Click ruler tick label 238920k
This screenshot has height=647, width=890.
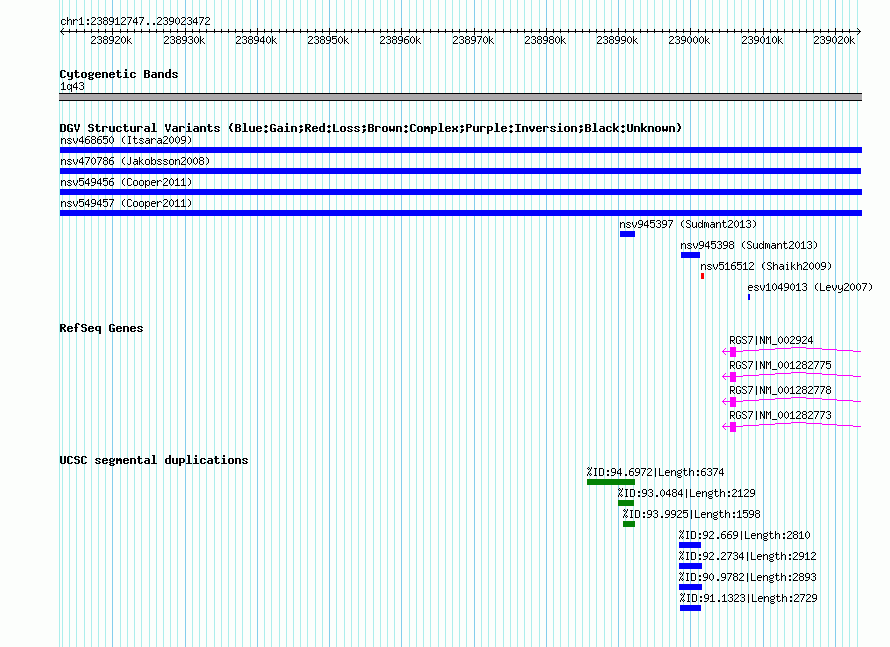[111, 40]
